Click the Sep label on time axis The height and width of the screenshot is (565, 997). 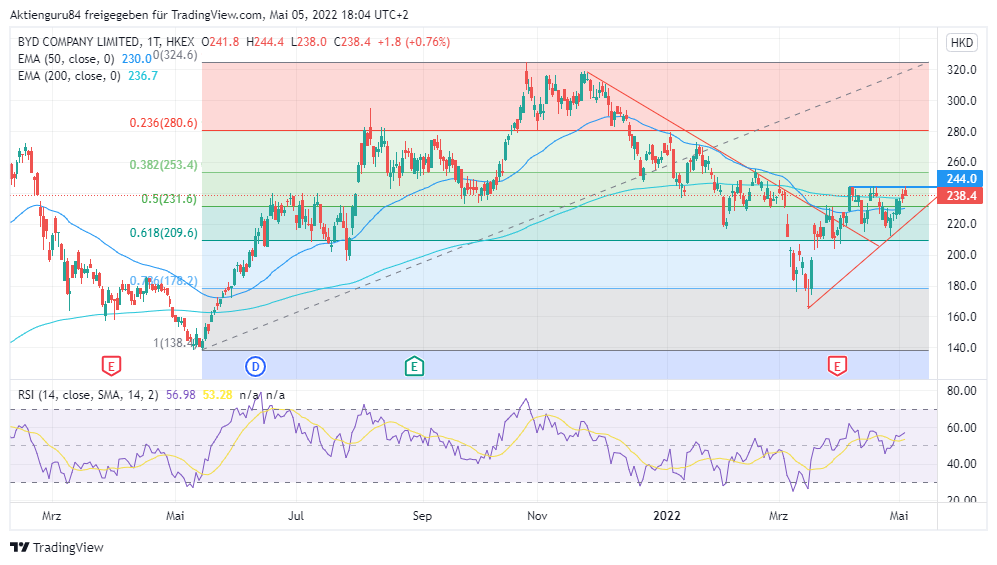(x=422, y=516)
